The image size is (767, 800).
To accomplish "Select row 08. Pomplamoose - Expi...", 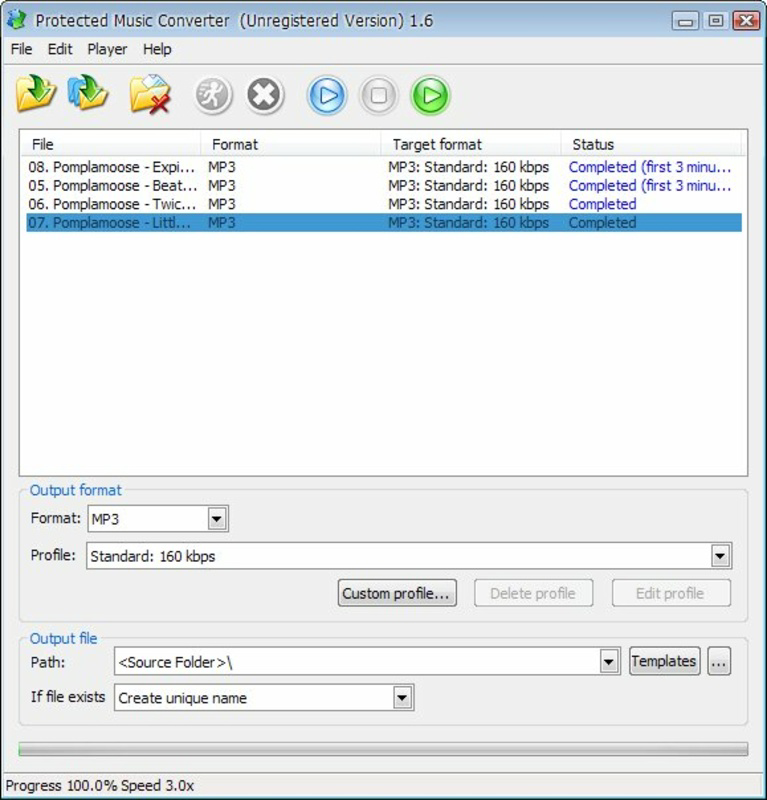I will click(384, 167).
